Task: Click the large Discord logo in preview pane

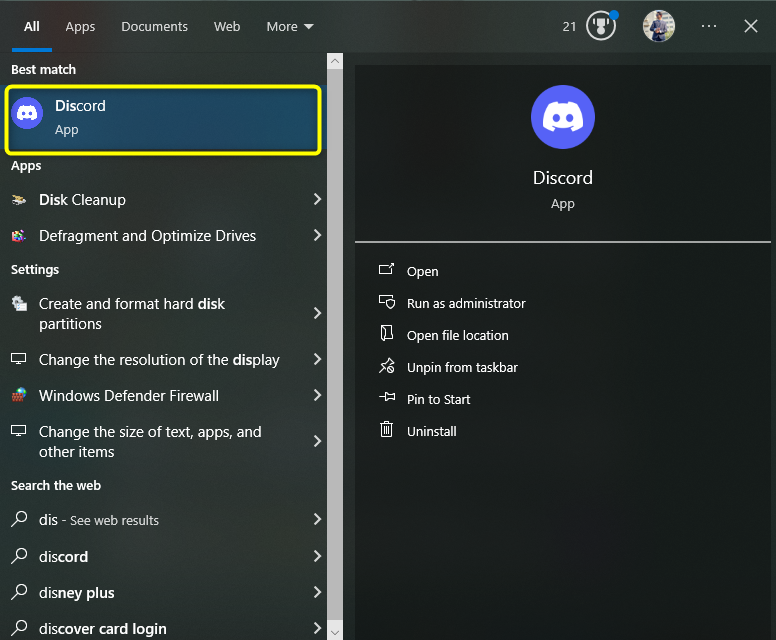Action: pyautogui.click(x=563, y=117)
